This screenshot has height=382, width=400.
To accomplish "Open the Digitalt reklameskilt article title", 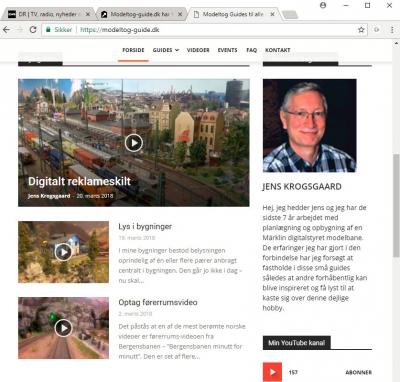I will pyautogui.click(x=79, y=181).
